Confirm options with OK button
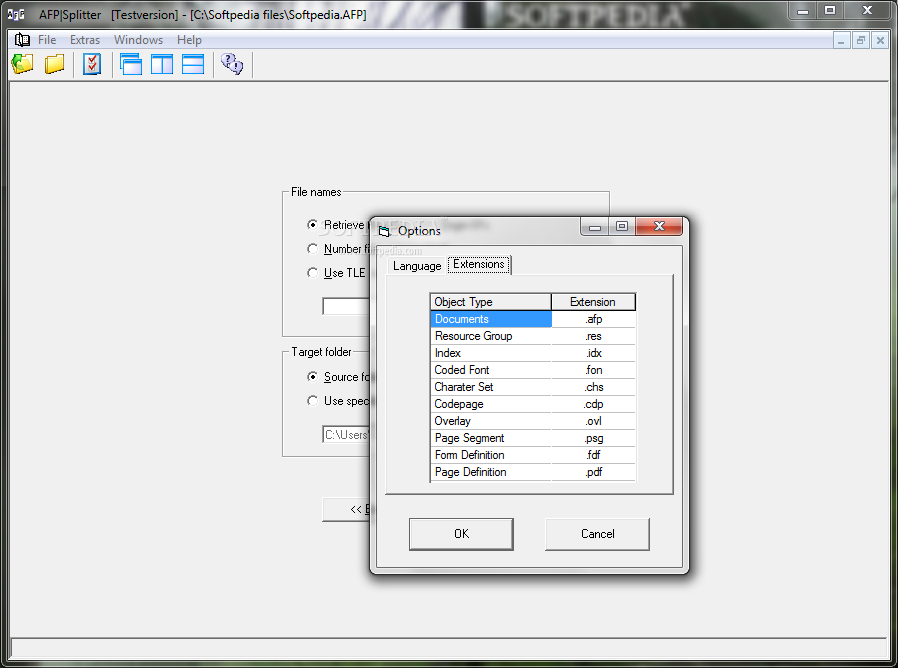Viewport: 898px width, 668px height. (x=461, y=534)
